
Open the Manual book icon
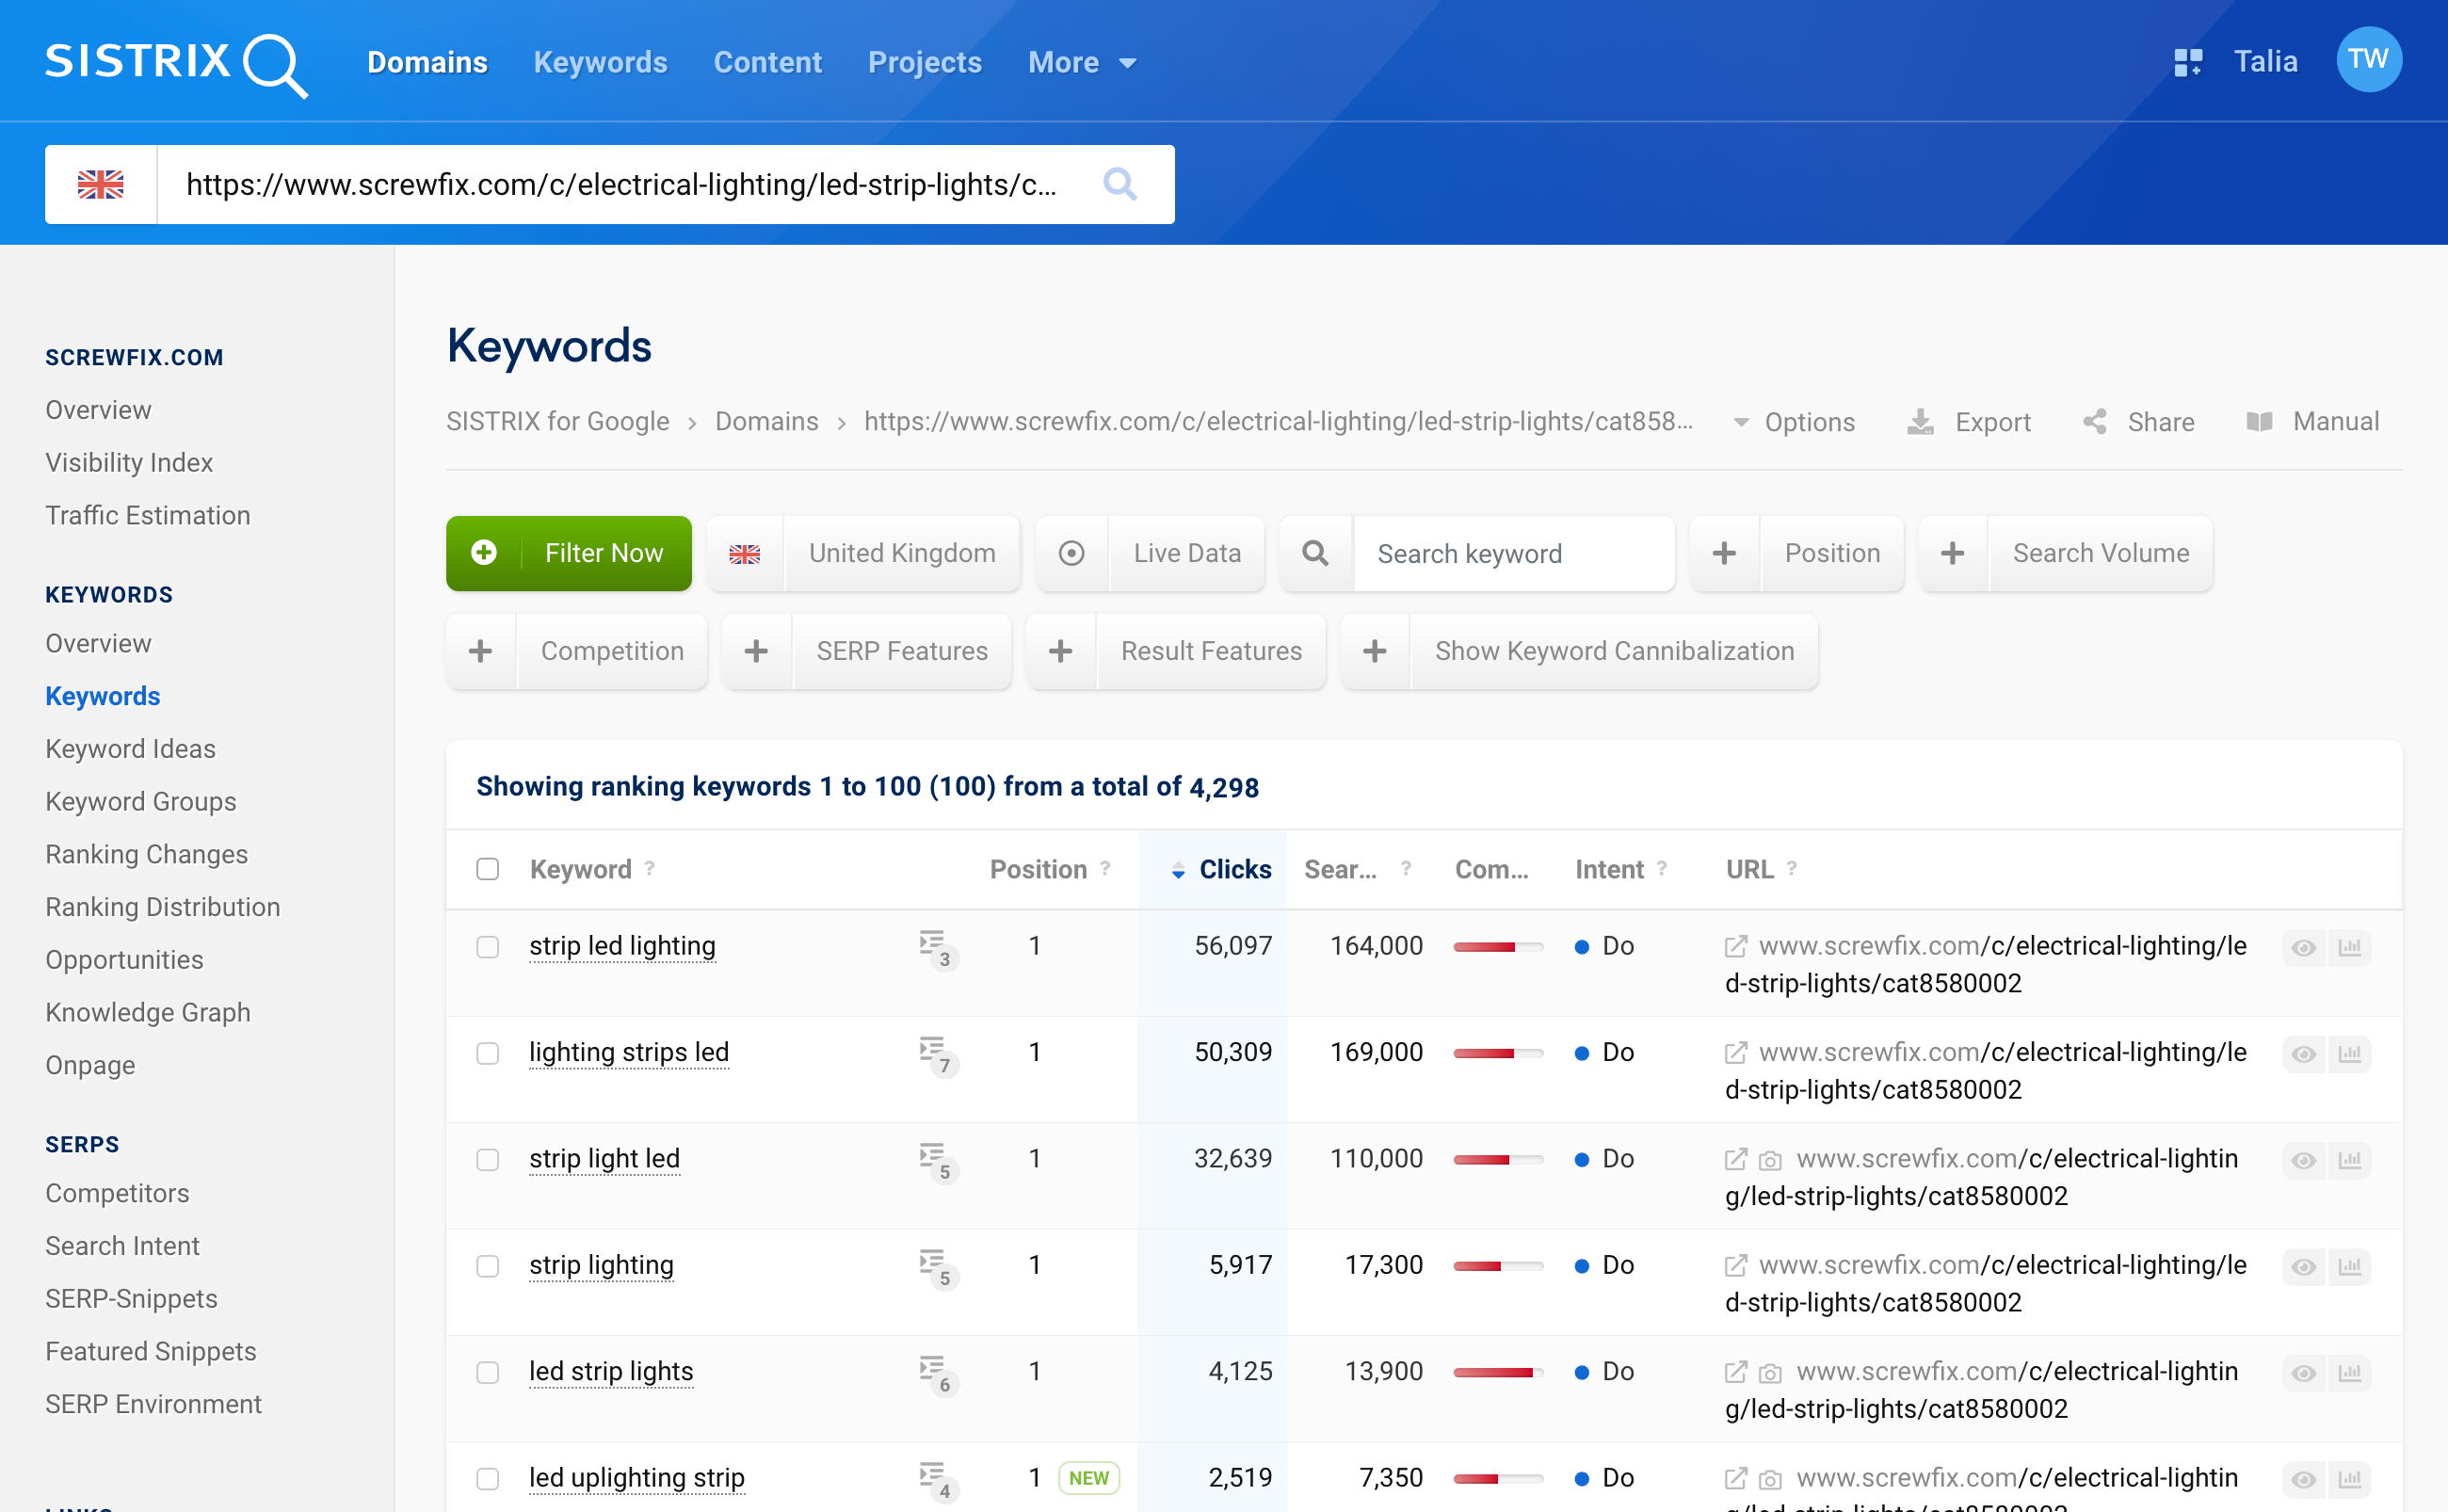2259,422
